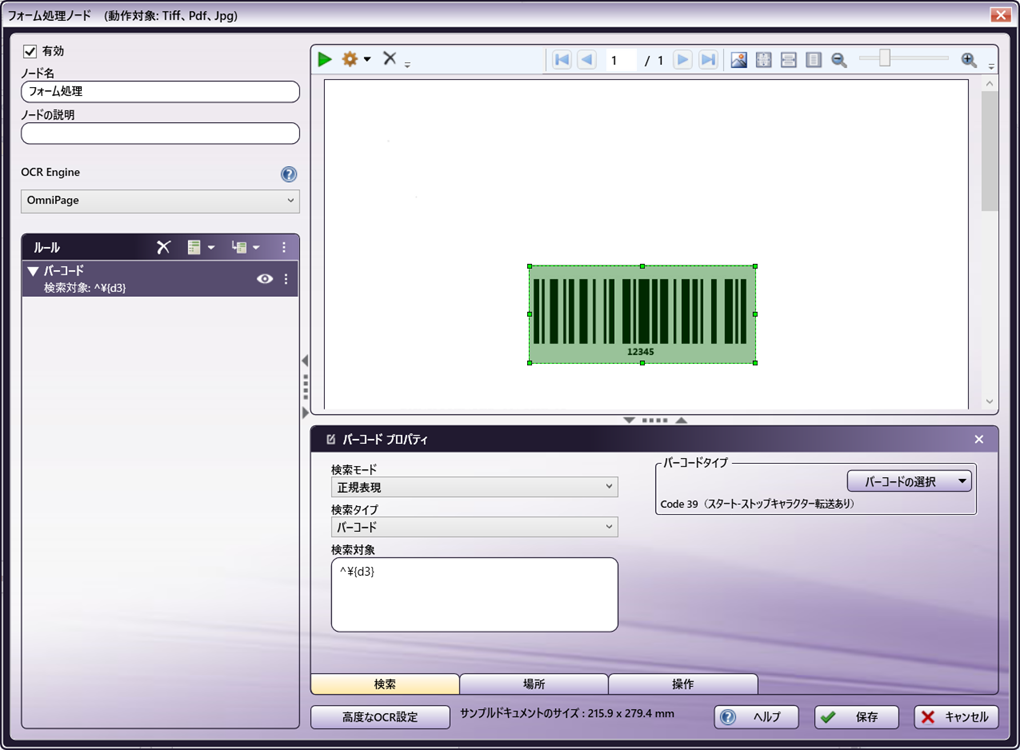Viewport: 1020px width, 750px height.
Task: Open OCR Engine help question mark icon
Action: pos(289,174)
